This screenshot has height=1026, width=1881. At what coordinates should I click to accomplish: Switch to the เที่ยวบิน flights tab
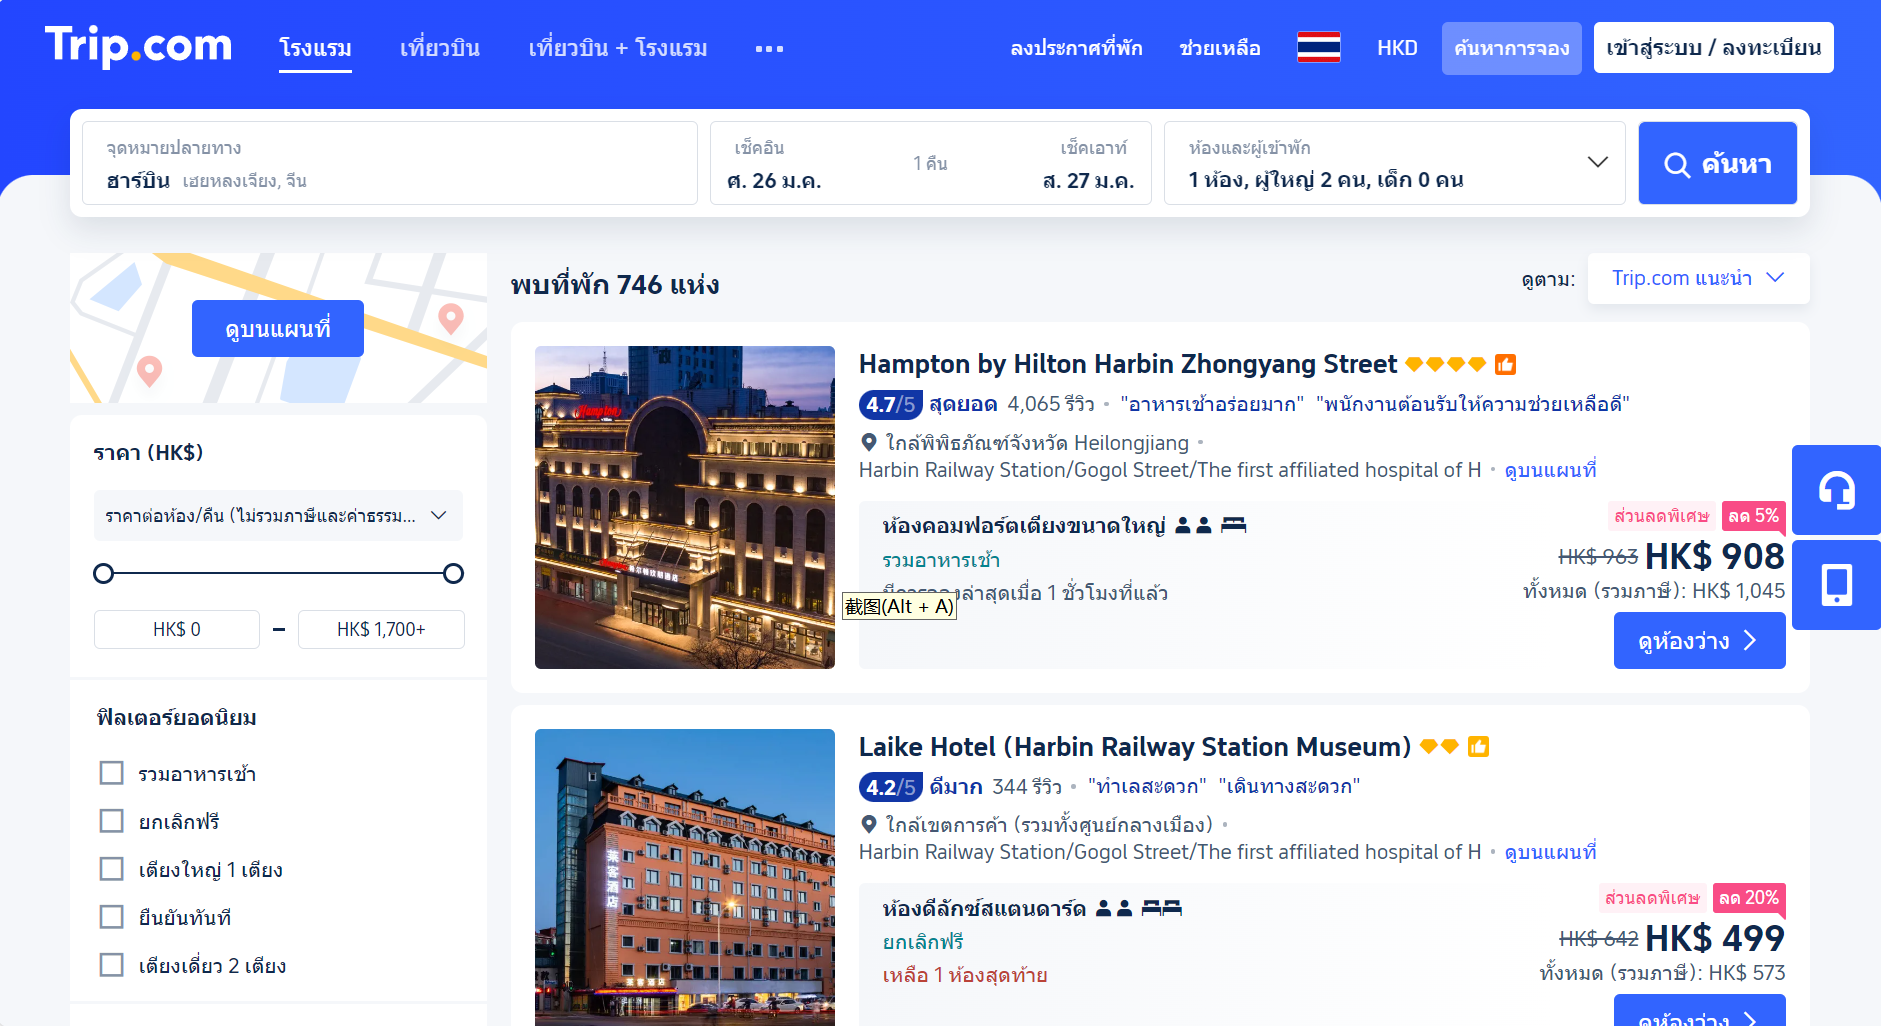439,48
